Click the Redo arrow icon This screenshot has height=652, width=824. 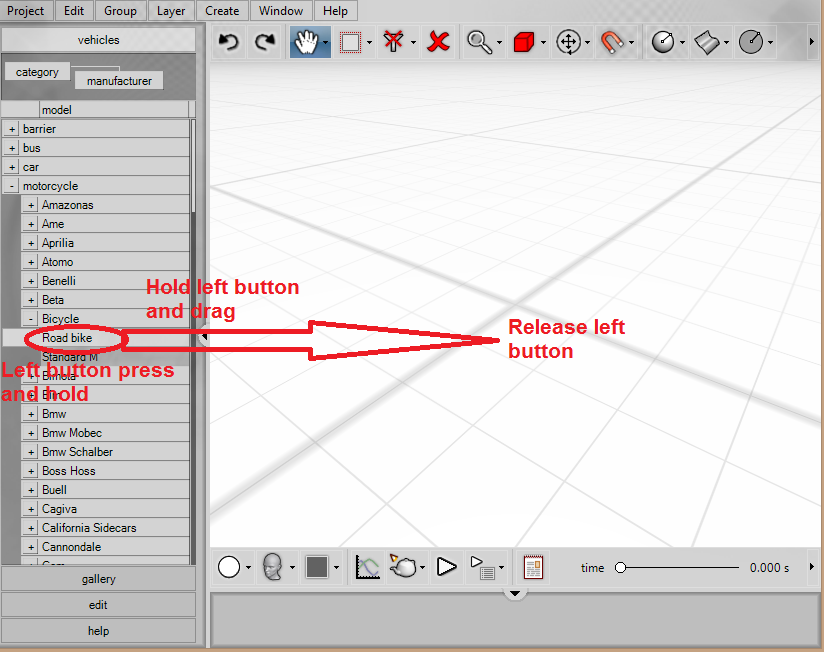tap(265, 42)
